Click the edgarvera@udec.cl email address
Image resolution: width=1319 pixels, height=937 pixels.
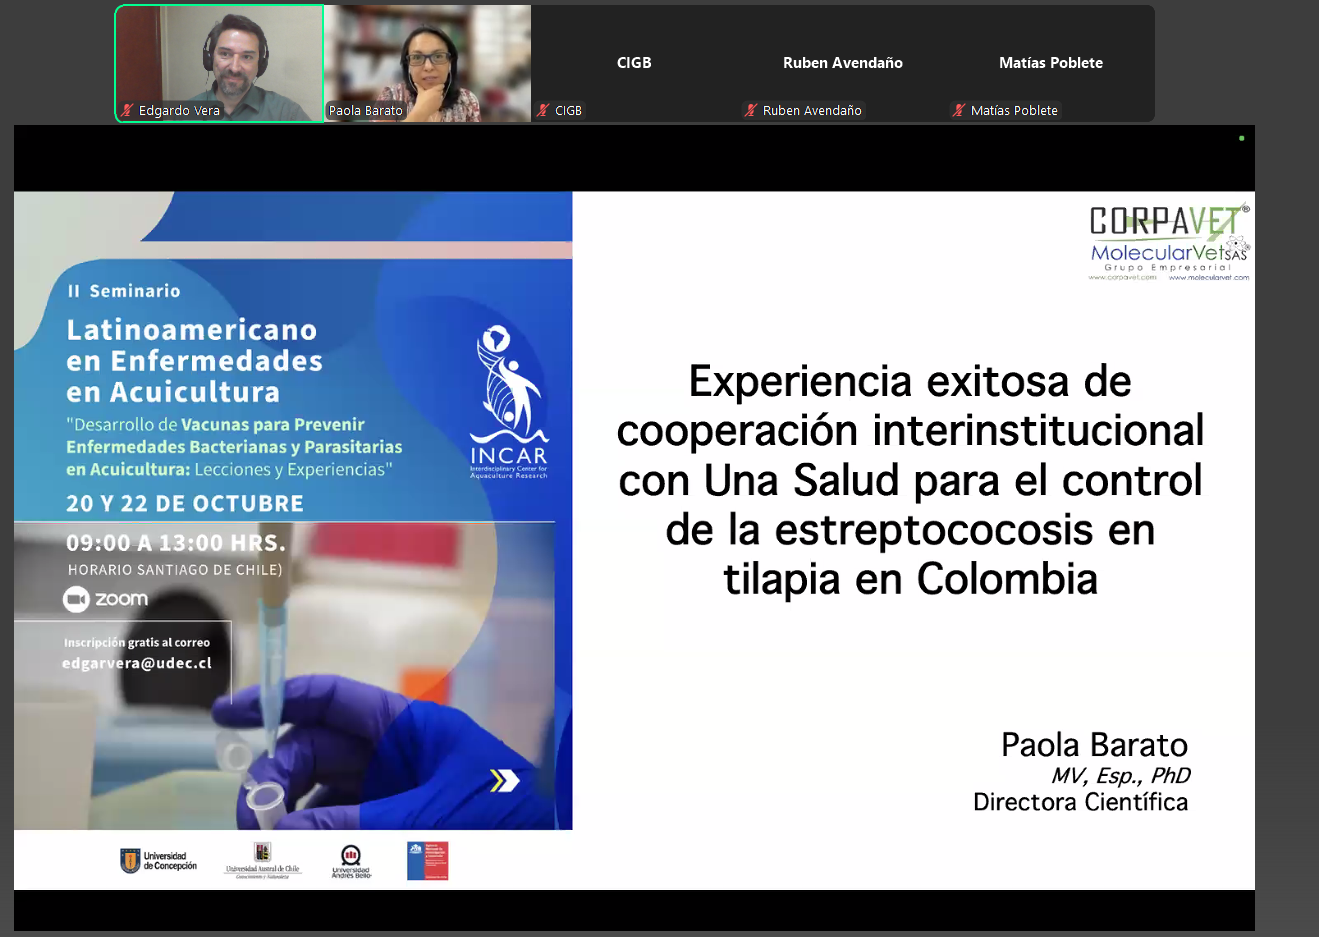coord(137,663)
